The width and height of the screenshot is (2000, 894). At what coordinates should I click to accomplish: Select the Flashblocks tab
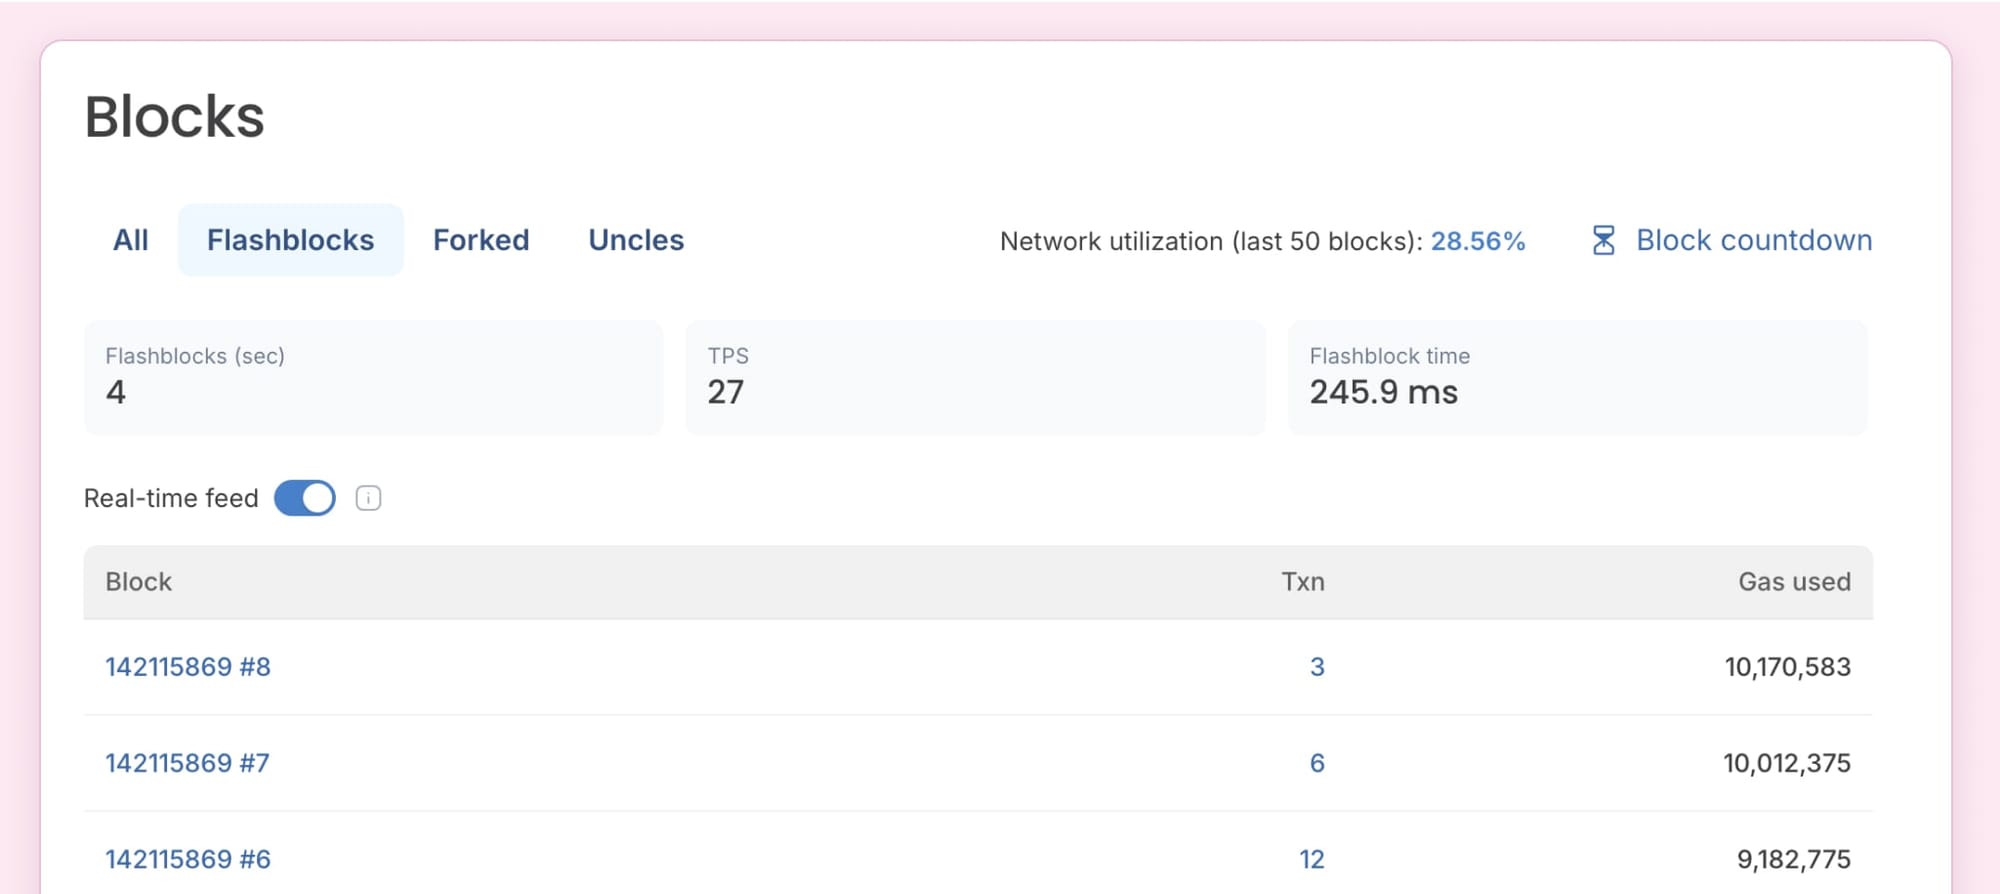click(x=290, y=240)
